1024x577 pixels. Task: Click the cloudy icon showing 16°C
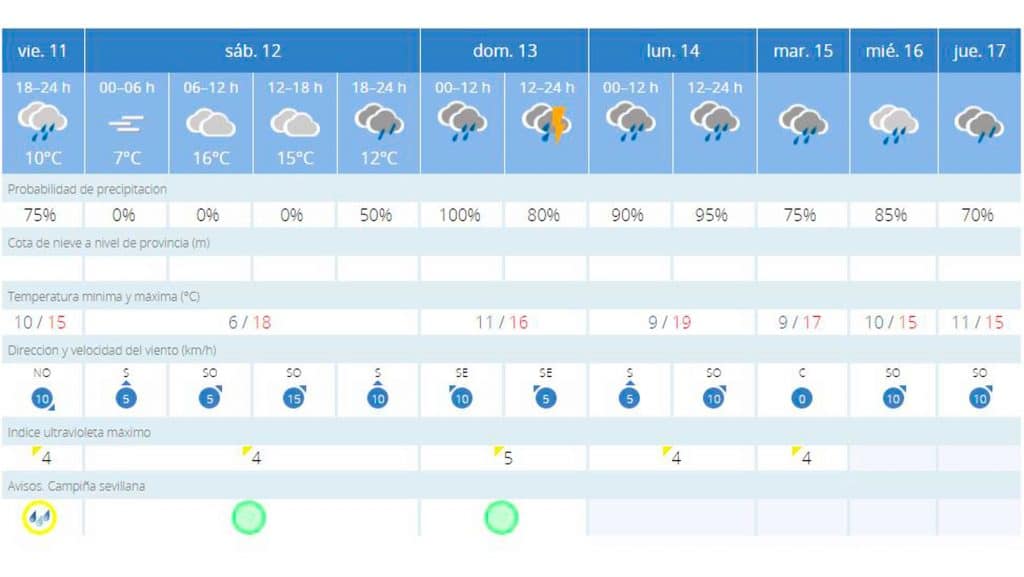(x=210, y=123)
